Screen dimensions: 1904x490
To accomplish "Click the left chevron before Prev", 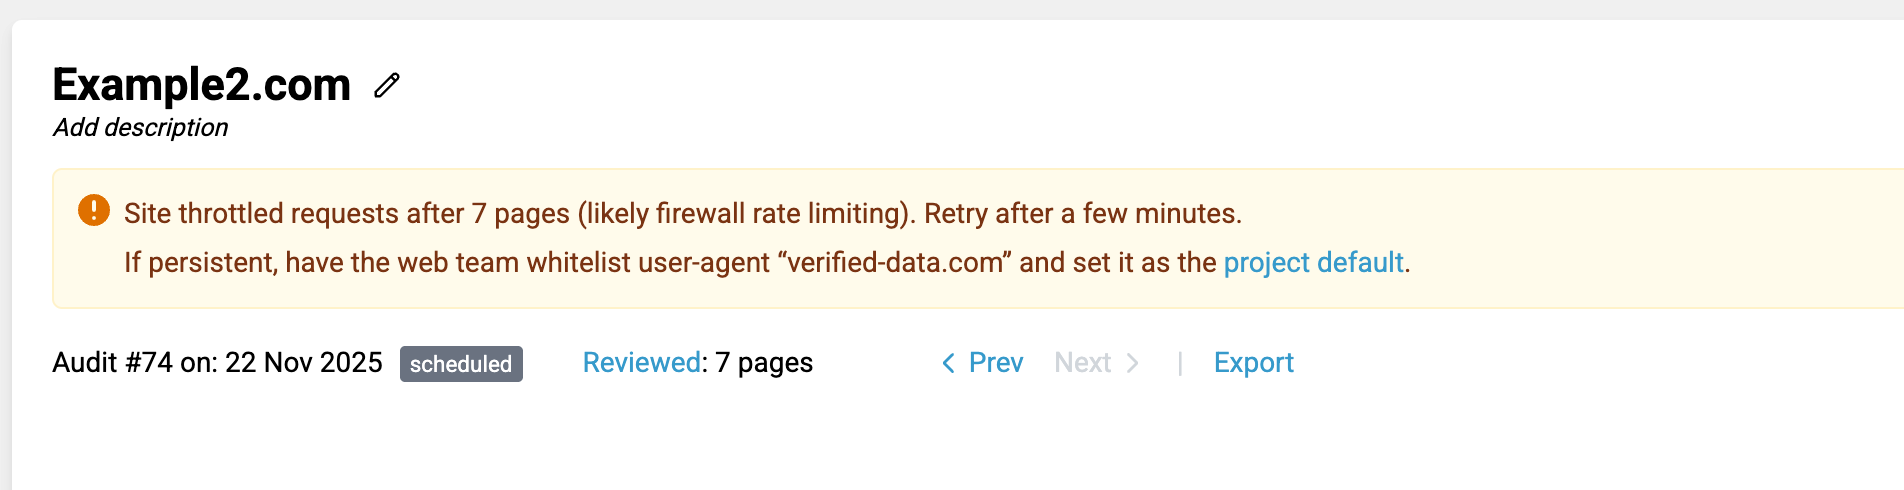I will [x=948, y=363].
